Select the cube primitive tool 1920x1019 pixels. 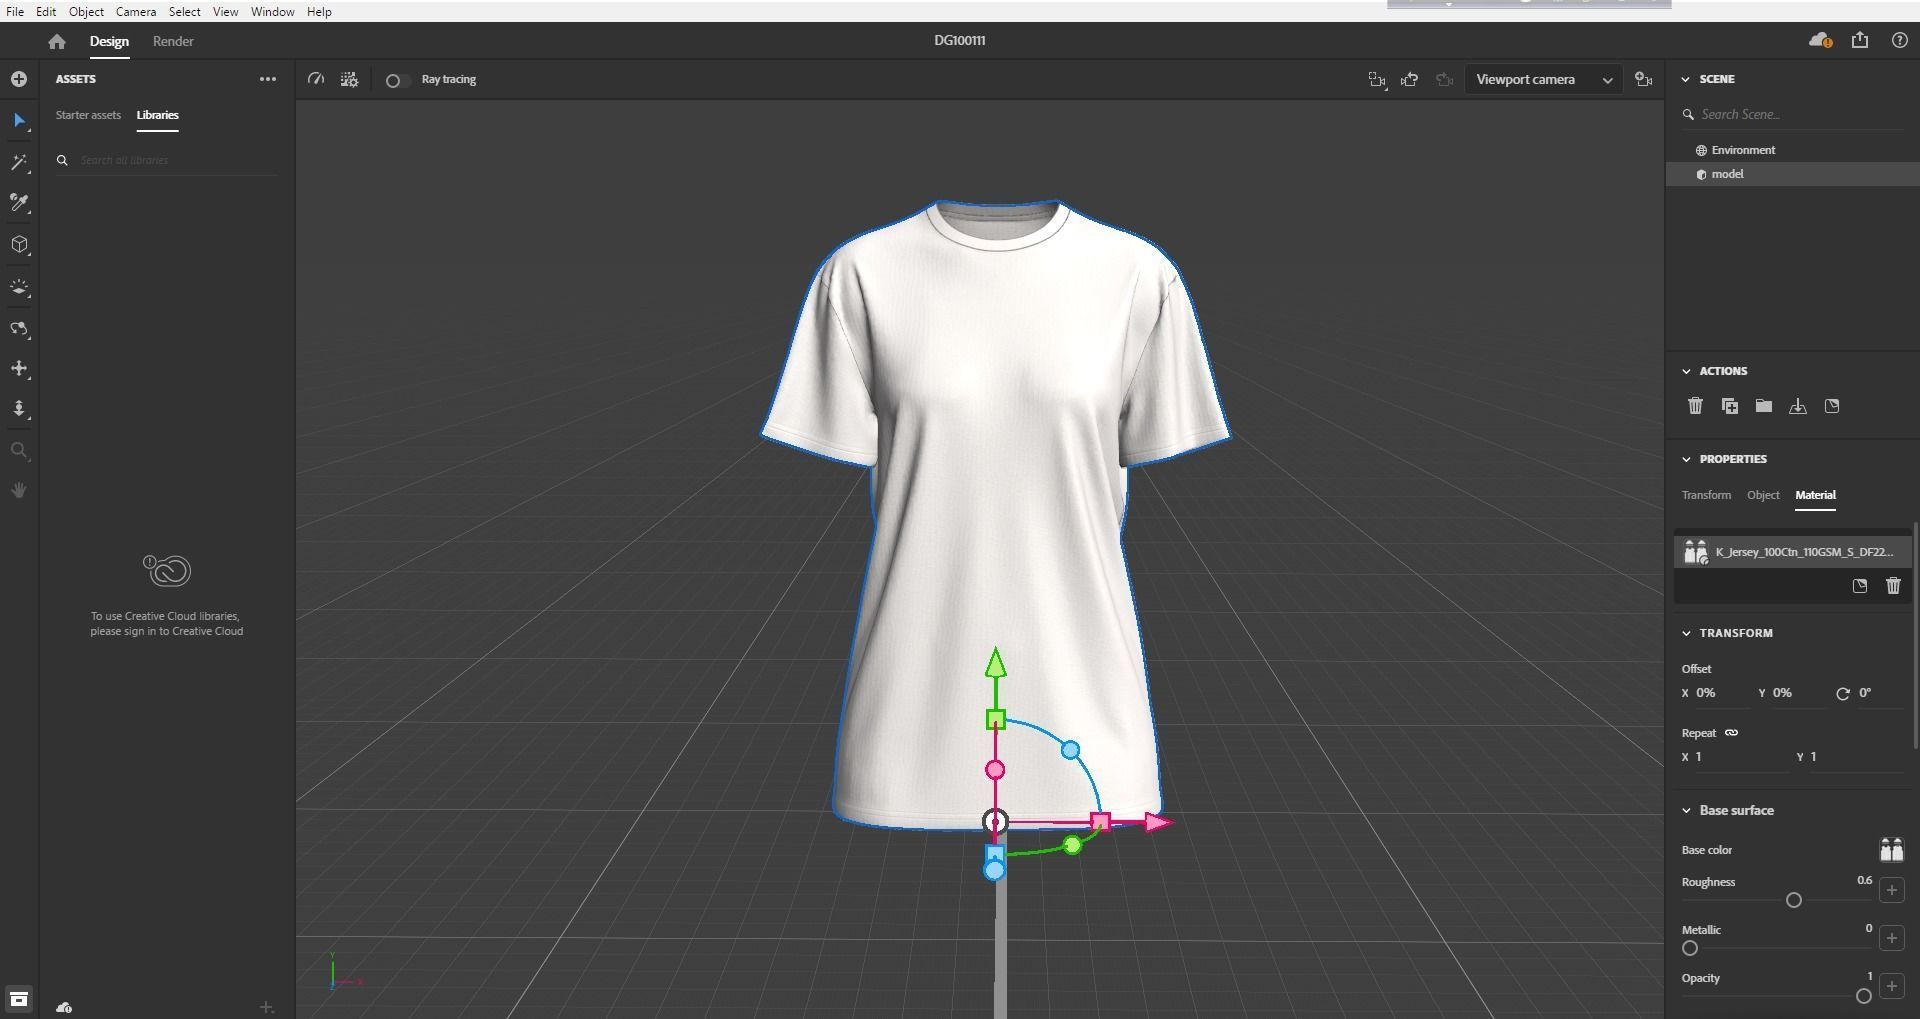[x=19, y=245]
